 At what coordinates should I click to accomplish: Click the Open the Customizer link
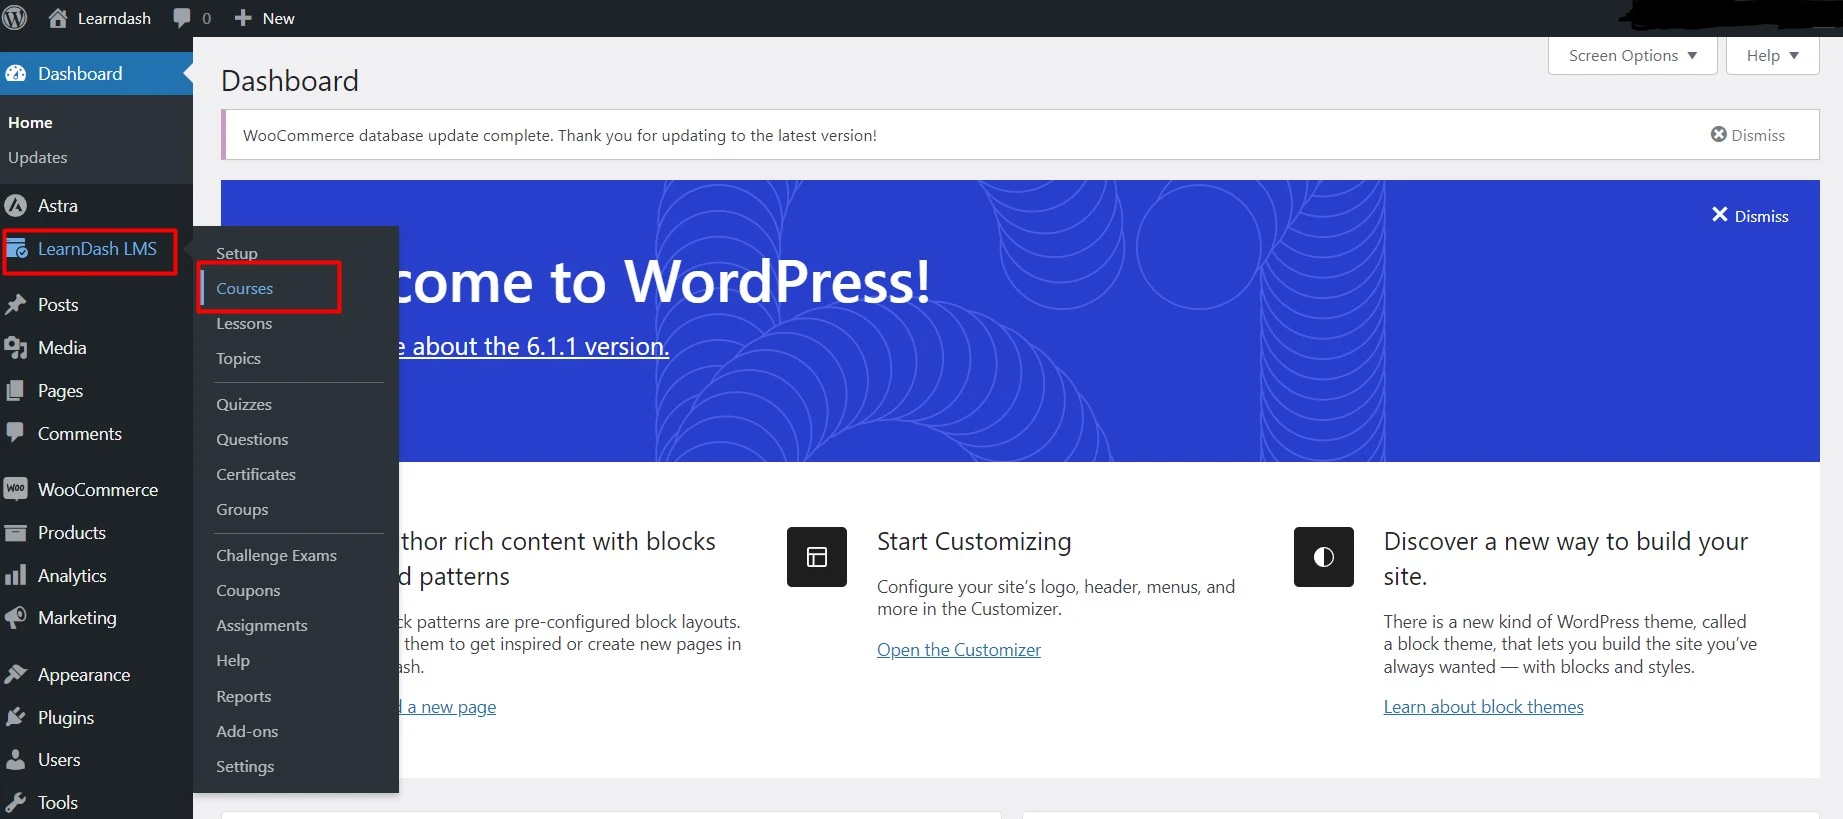pos(959,650)
